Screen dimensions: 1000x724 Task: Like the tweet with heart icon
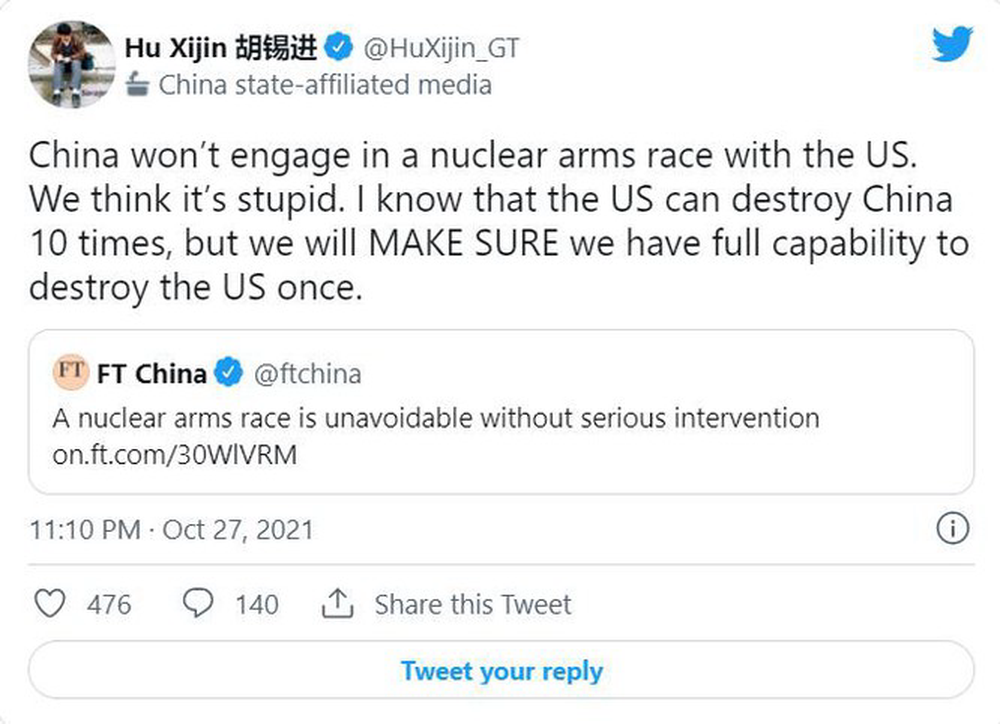[50, 604]
